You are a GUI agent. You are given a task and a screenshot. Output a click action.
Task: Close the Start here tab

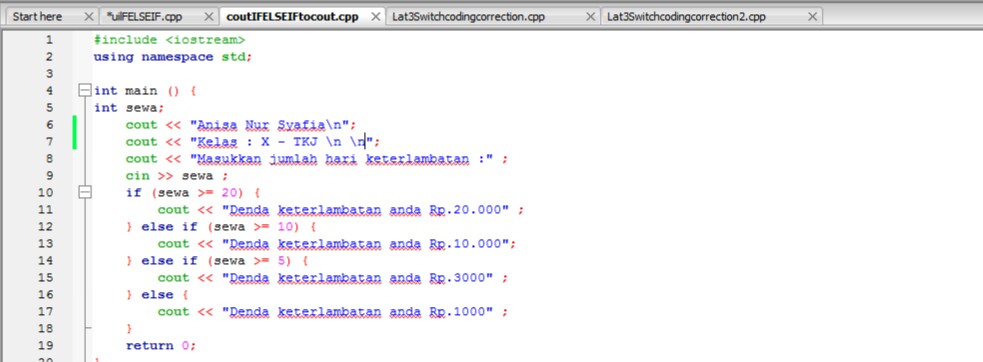[x=89, y=17]
